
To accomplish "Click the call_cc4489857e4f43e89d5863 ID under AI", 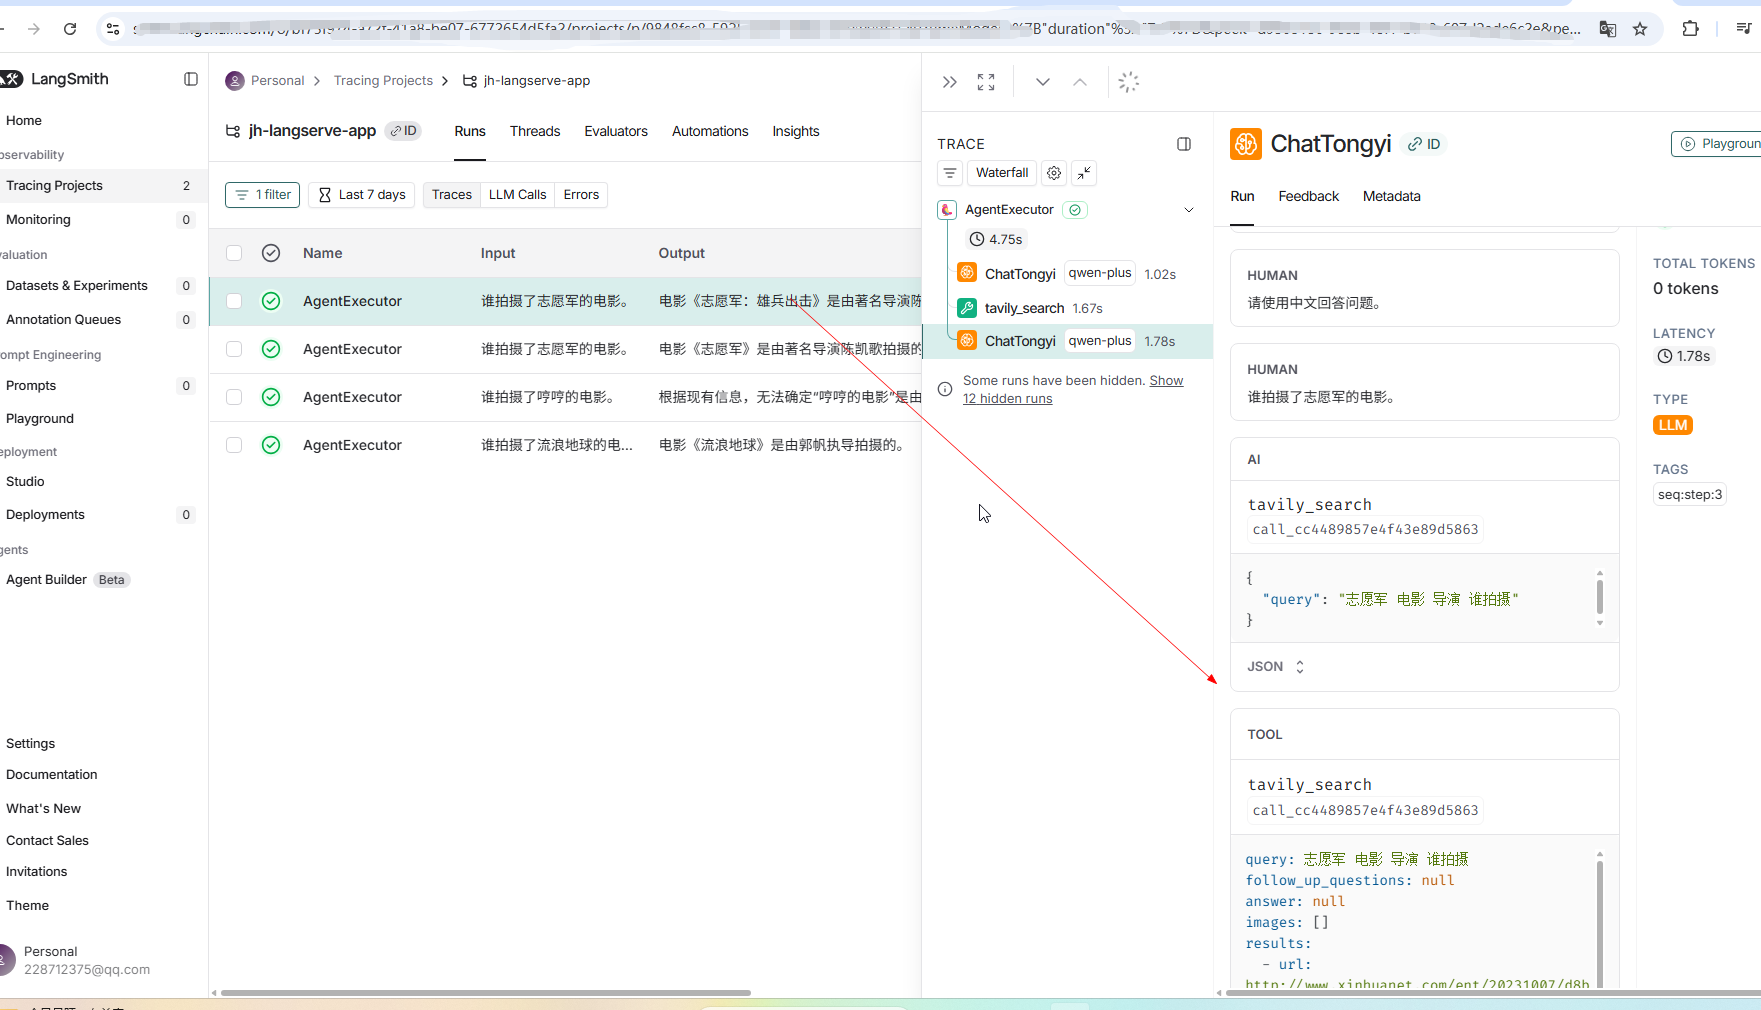I will pyautogui.click(x=1365, y=530).
